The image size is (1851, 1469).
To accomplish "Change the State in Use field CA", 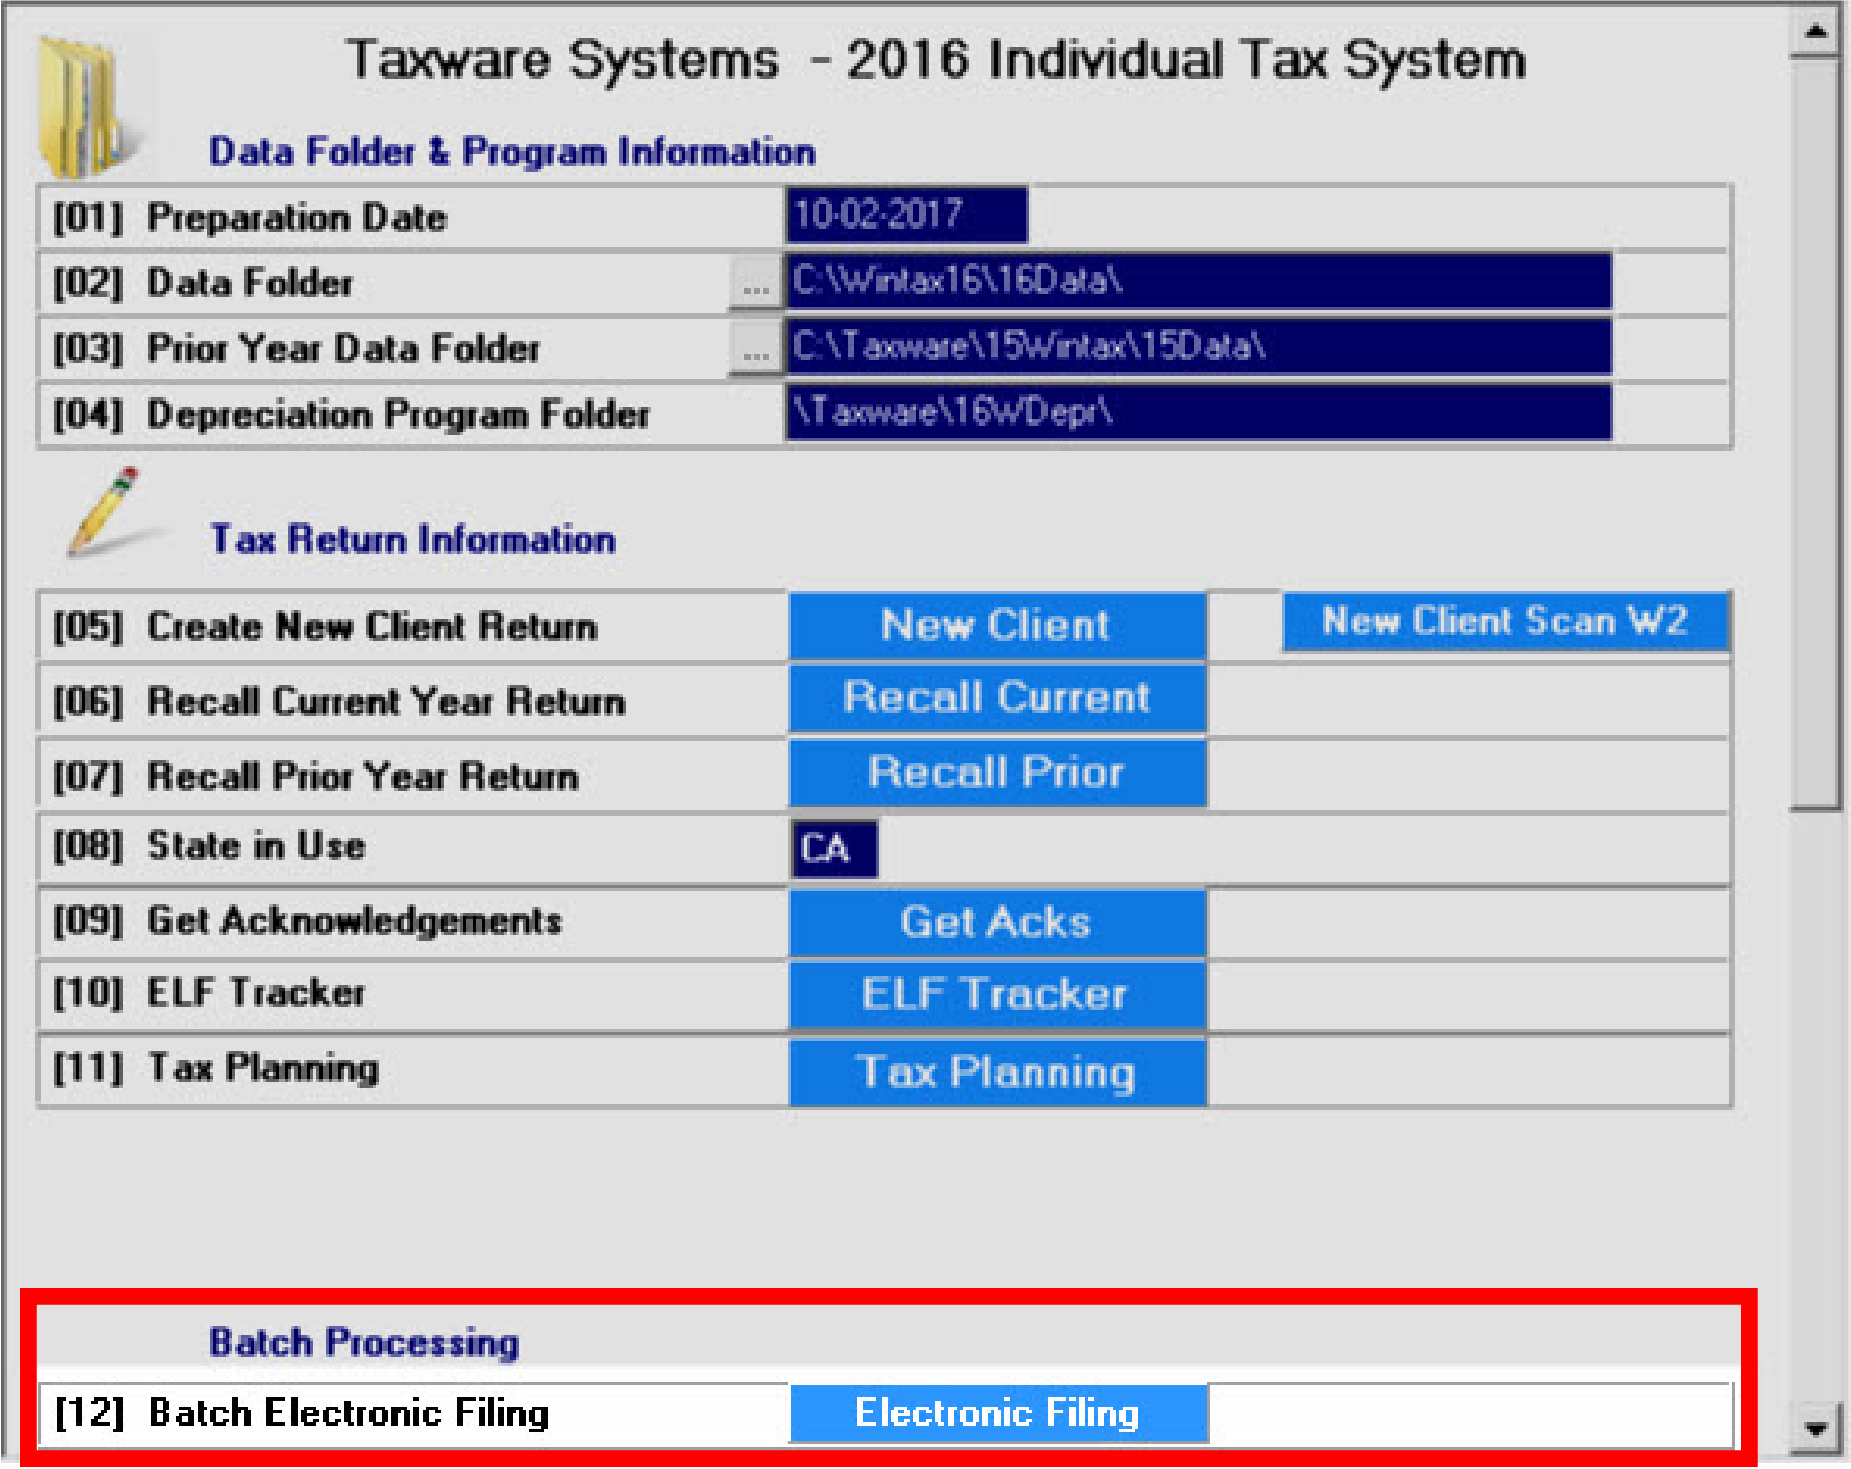I will pyautogui.click(x=835, y=849).
